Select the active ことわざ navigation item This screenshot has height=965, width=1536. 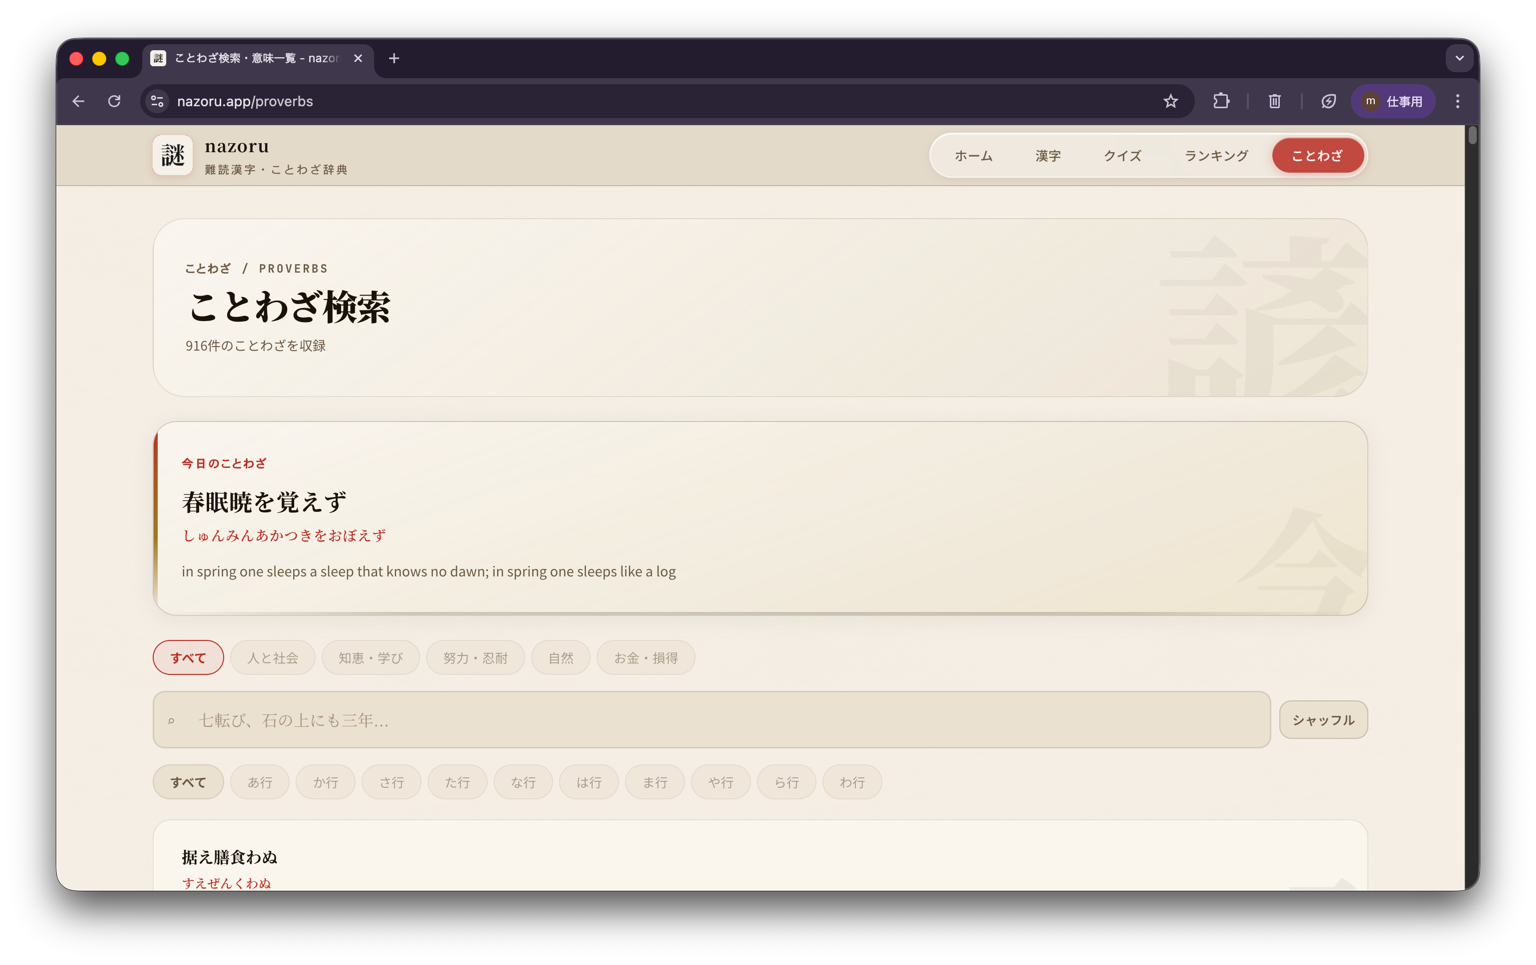click(x=1317, y=156)
